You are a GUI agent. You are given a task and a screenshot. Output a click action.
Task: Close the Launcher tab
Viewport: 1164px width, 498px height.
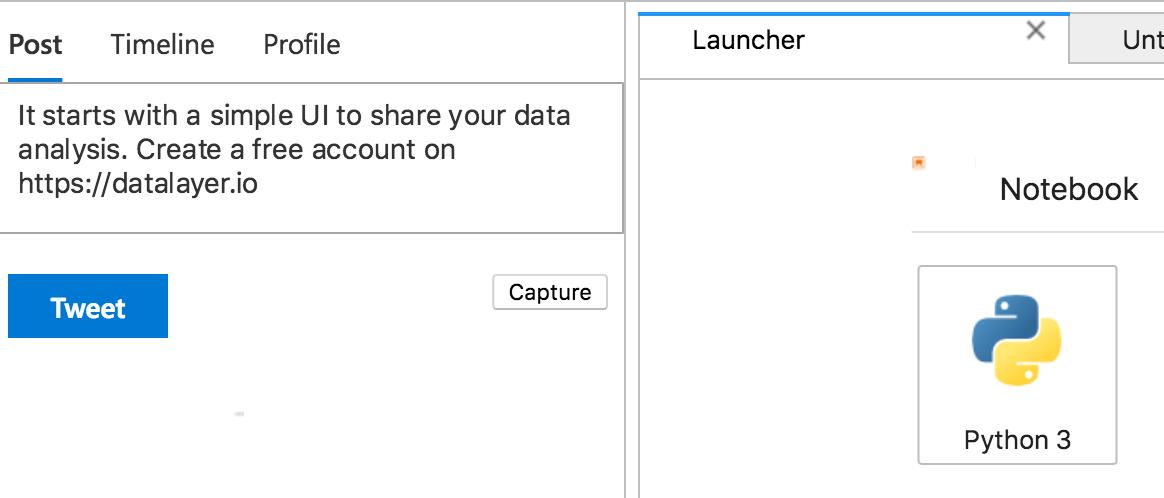[1036, 30]
